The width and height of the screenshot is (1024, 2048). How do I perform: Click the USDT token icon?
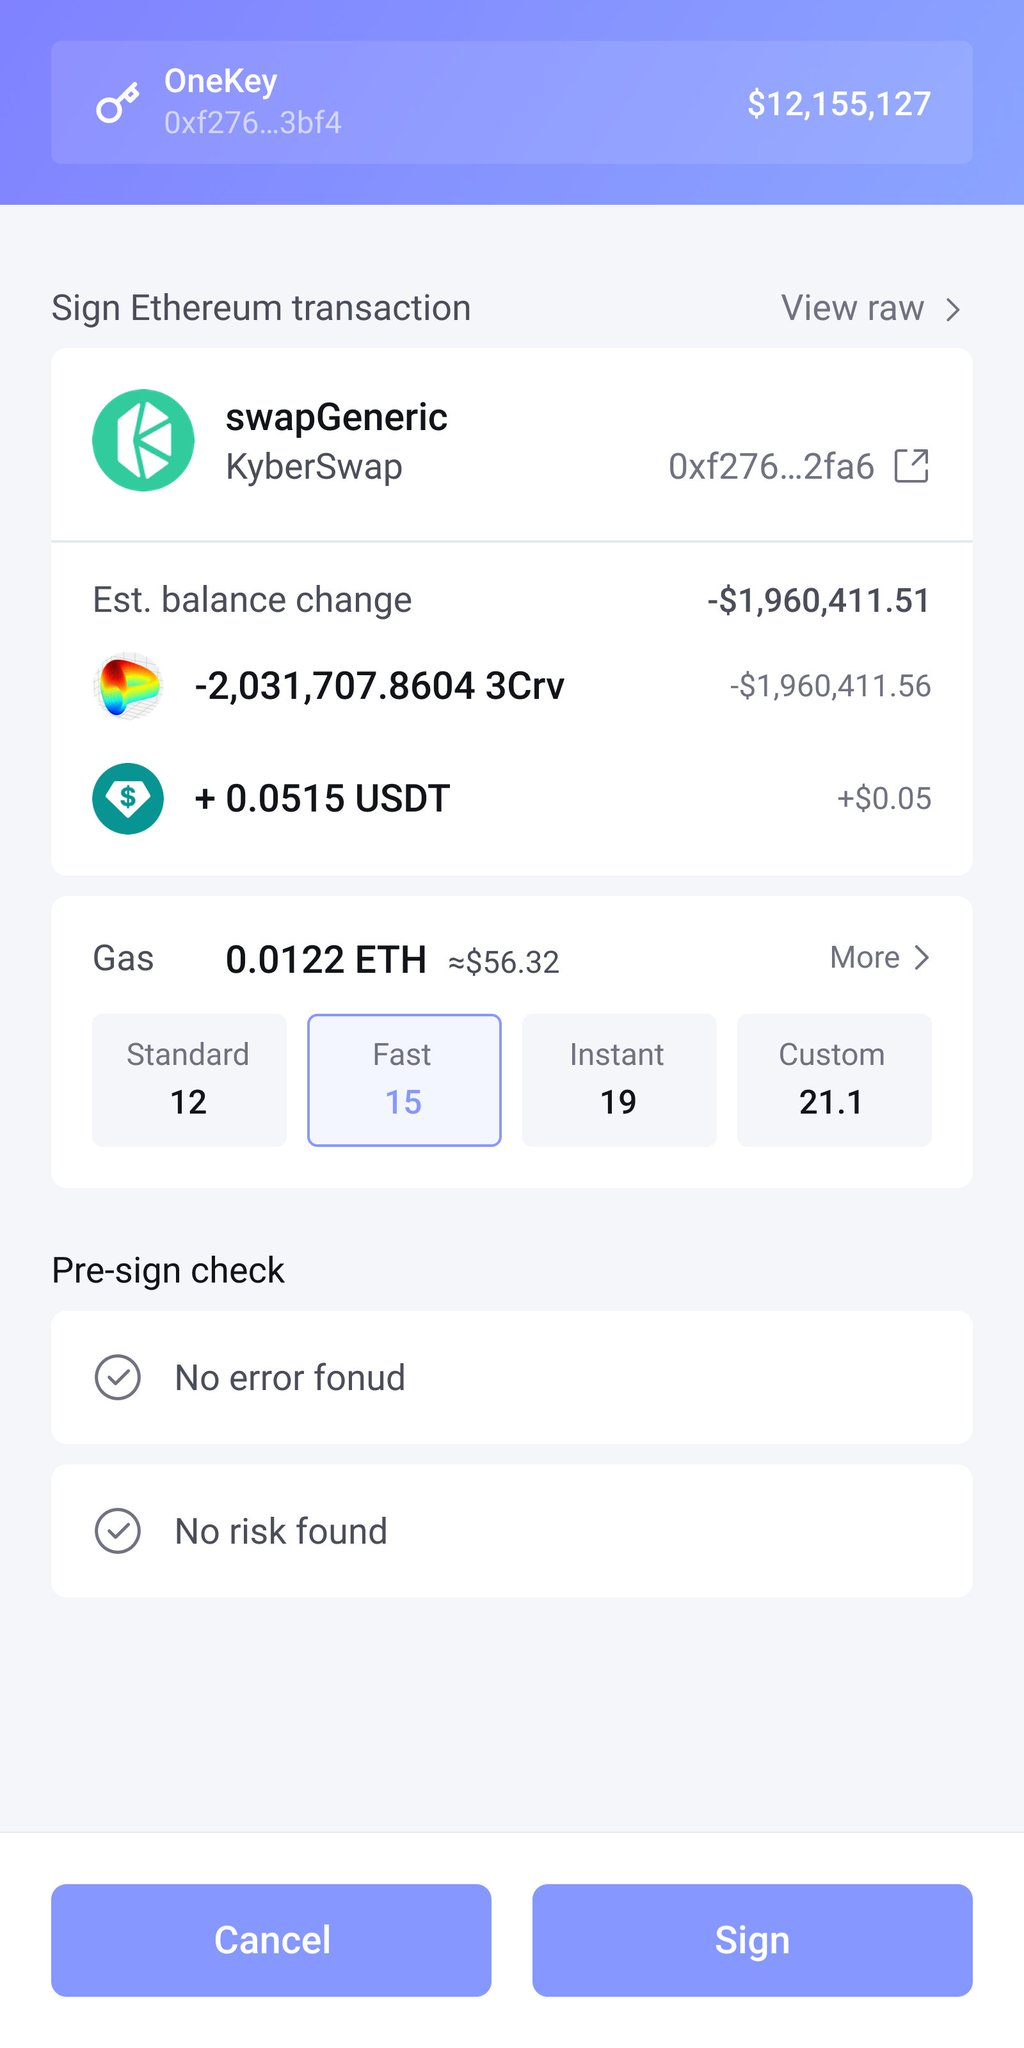128,798
